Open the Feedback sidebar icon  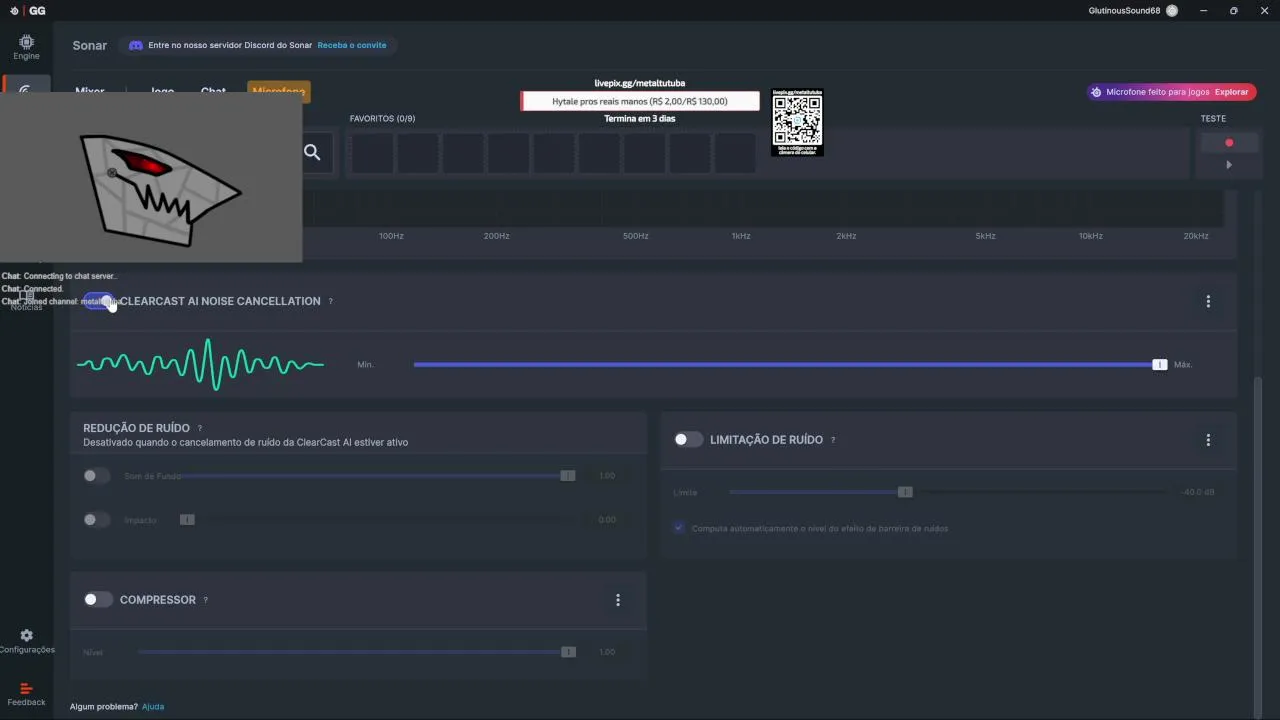26,694
